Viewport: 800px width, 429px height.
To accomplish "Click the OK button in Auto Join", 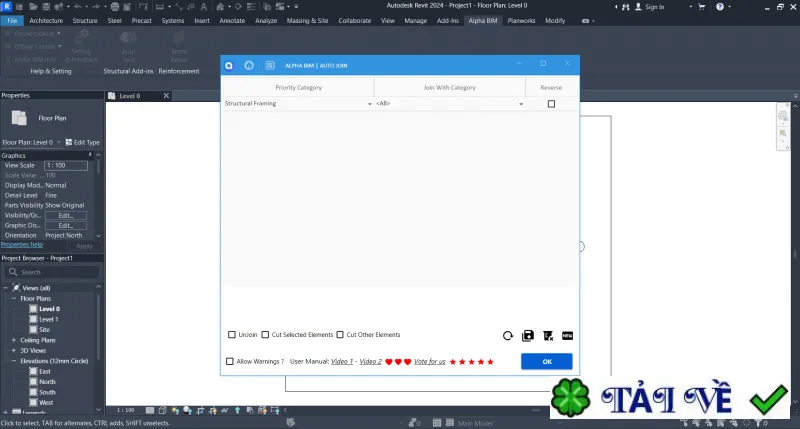I will pos(546,361).
